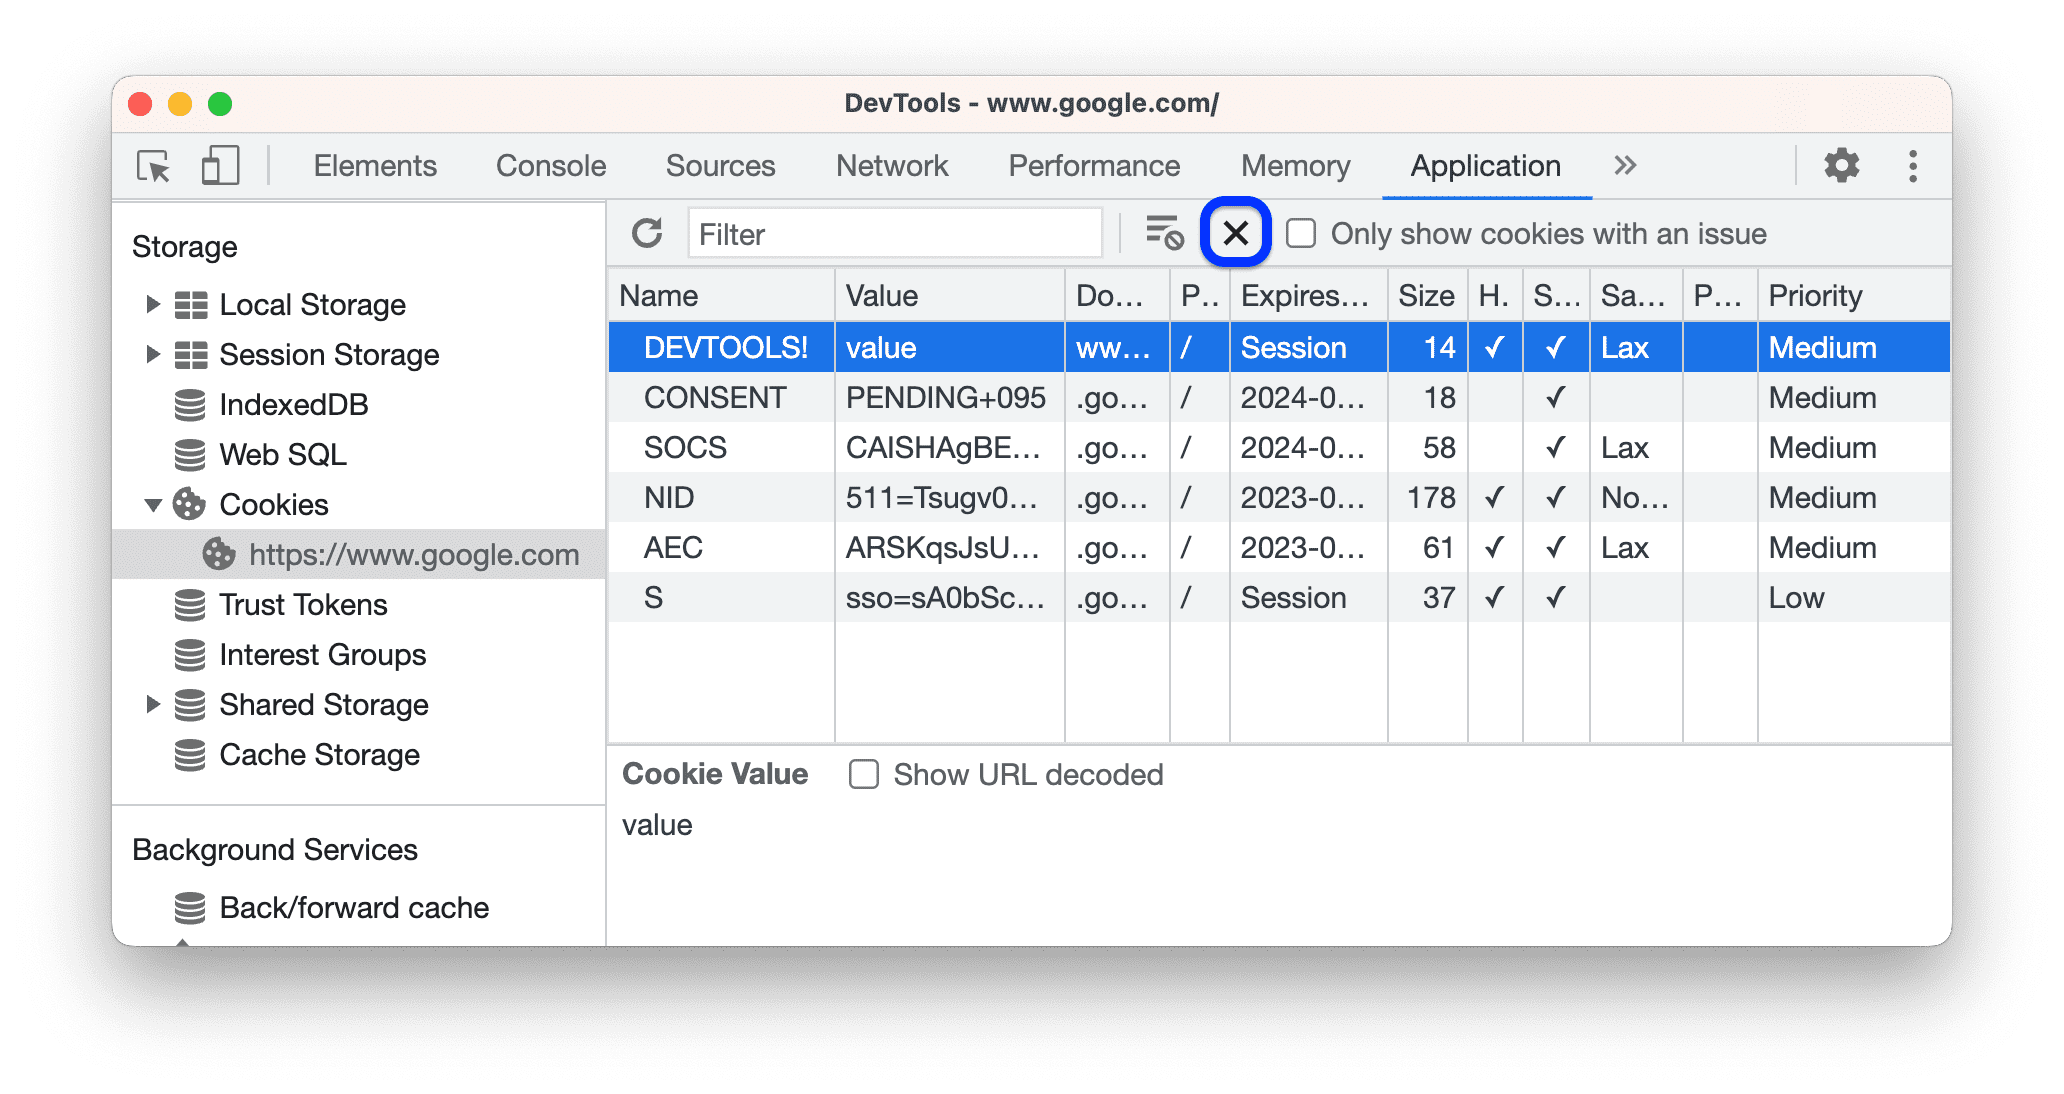2064x1094 pixels.
Task: Click the clear filter (X) icon
Action: tap(1235, 234)
